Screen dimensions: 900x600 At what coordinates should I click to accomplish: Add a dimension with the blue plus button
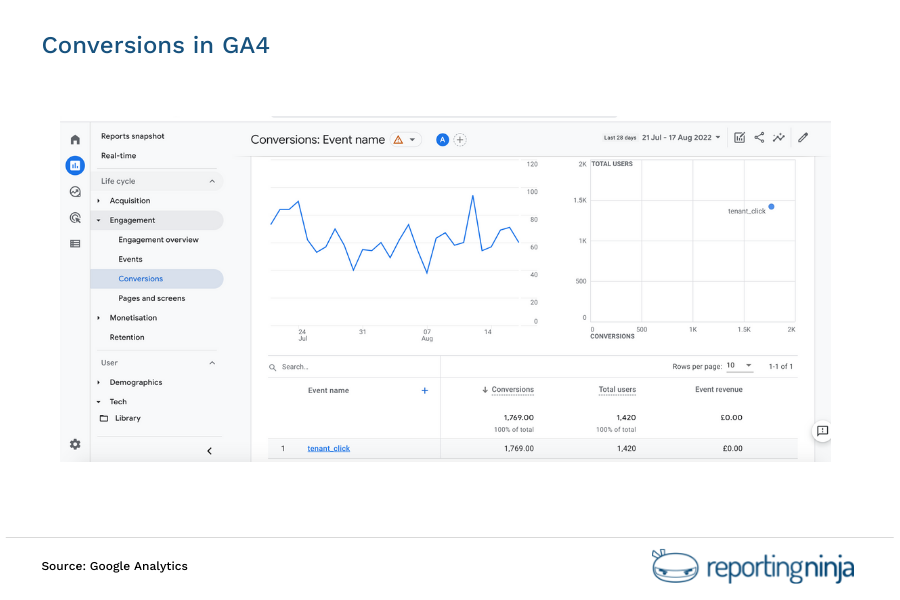coord(424,390)
